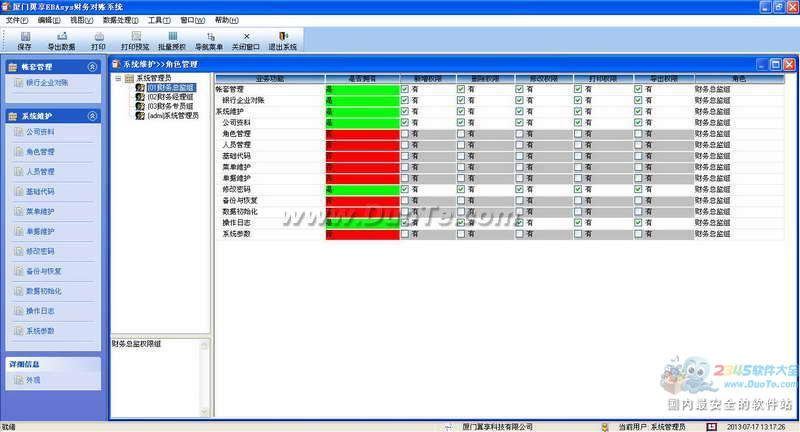Click the 批量授权 batch authorize toolbar icon

coord(172,41)
